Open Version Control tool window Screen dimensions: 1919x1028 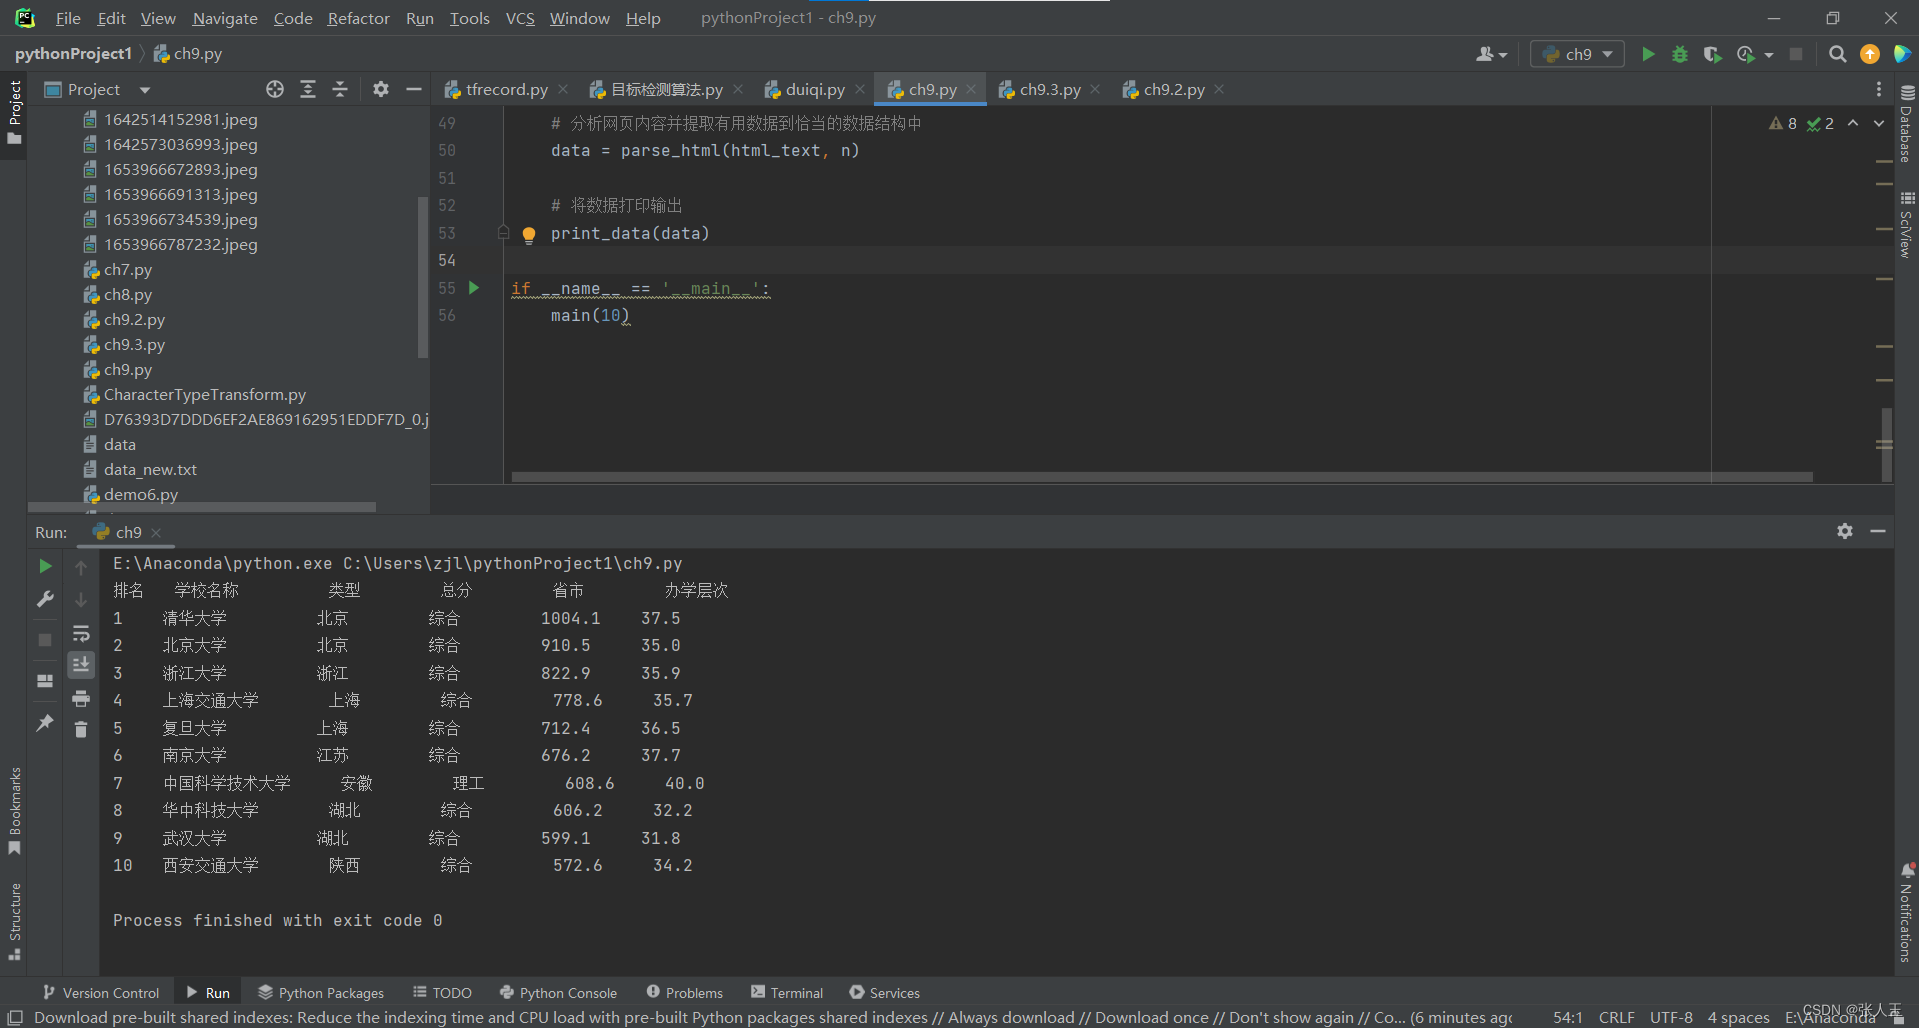pos(101,992)
